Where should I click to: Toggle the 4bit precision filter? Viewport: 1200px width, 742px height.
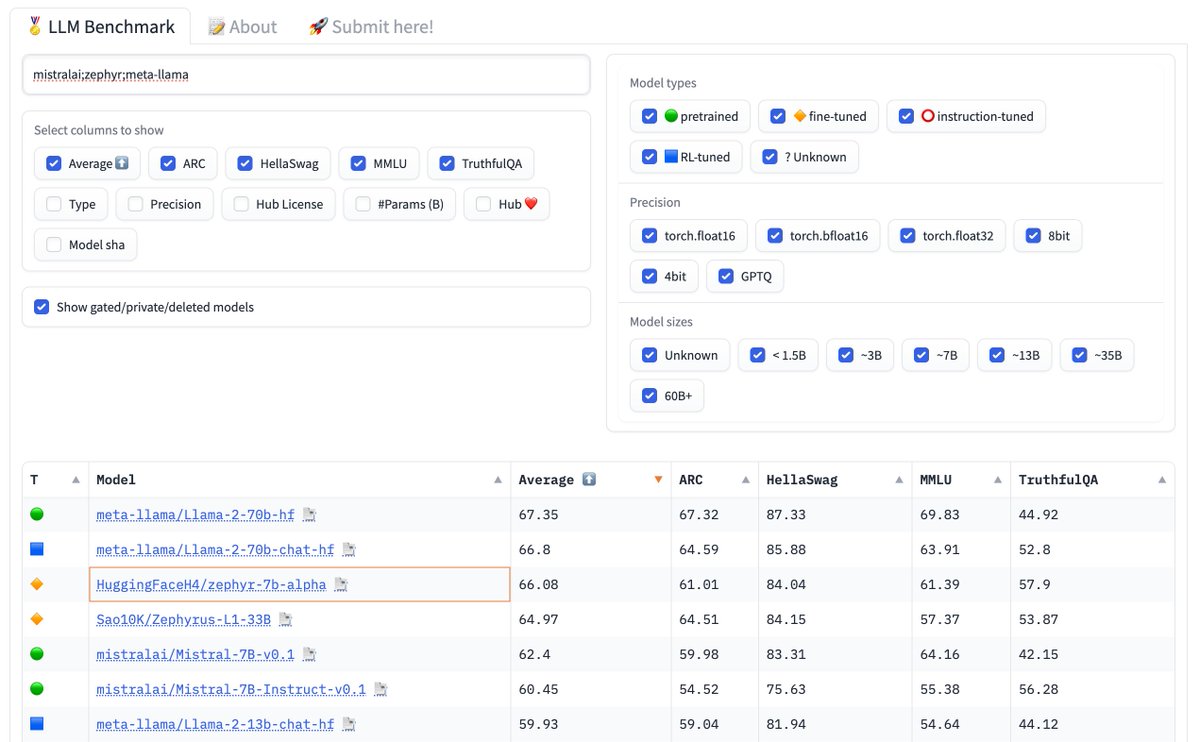tap(650, 276)
